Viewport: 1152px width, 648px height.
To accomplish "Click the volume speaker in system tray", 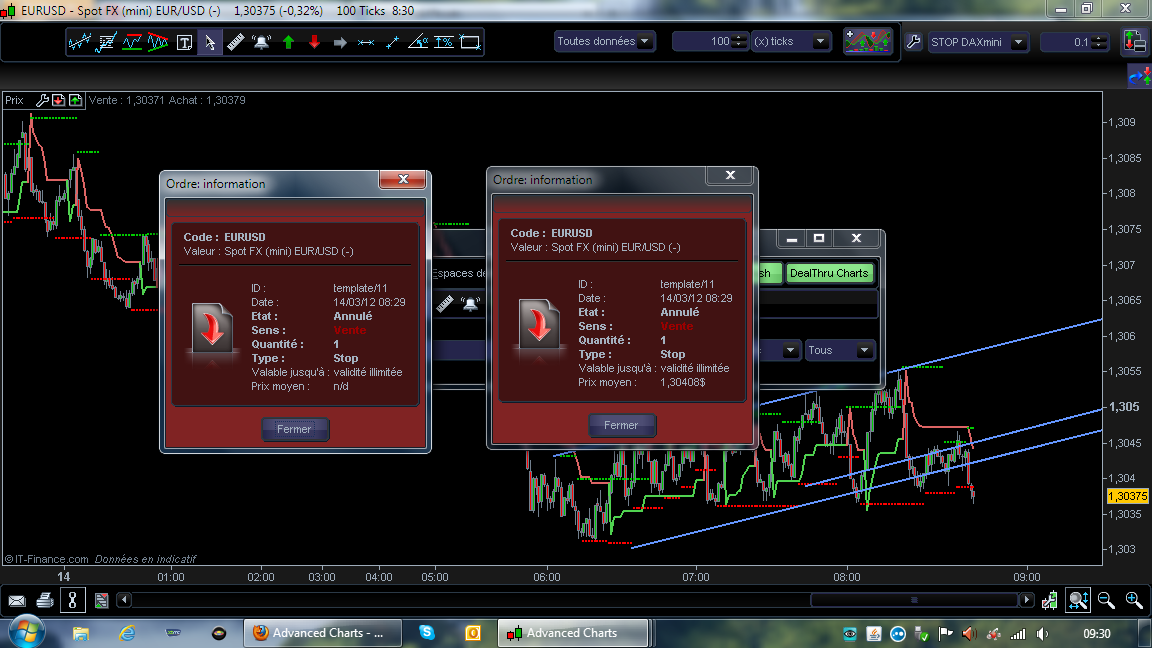I will tap(1042, 633).
